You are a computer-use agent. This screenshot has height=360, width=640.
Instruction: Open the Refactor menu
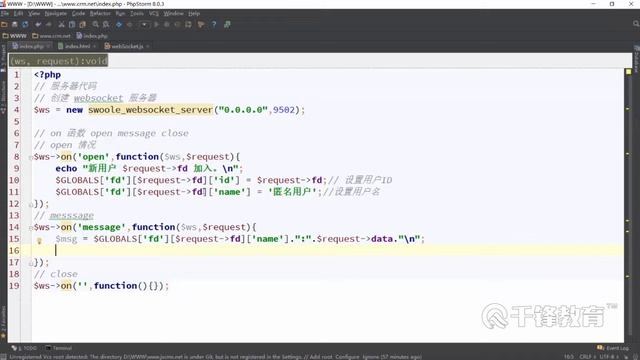point(100,13)
